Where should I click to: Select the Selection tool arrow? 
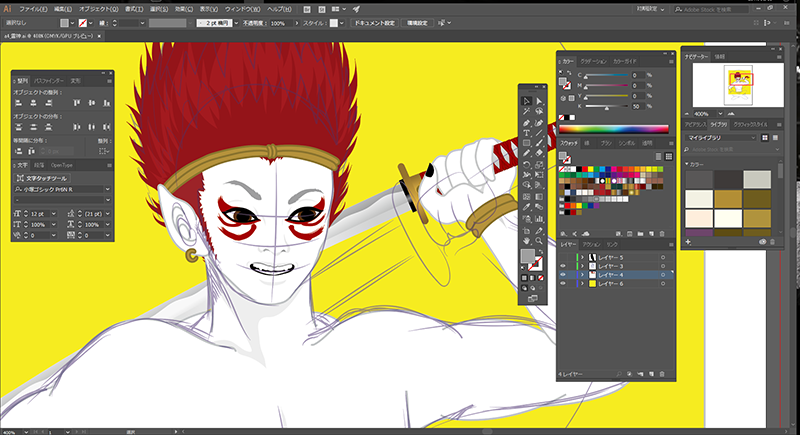point(527,101)
